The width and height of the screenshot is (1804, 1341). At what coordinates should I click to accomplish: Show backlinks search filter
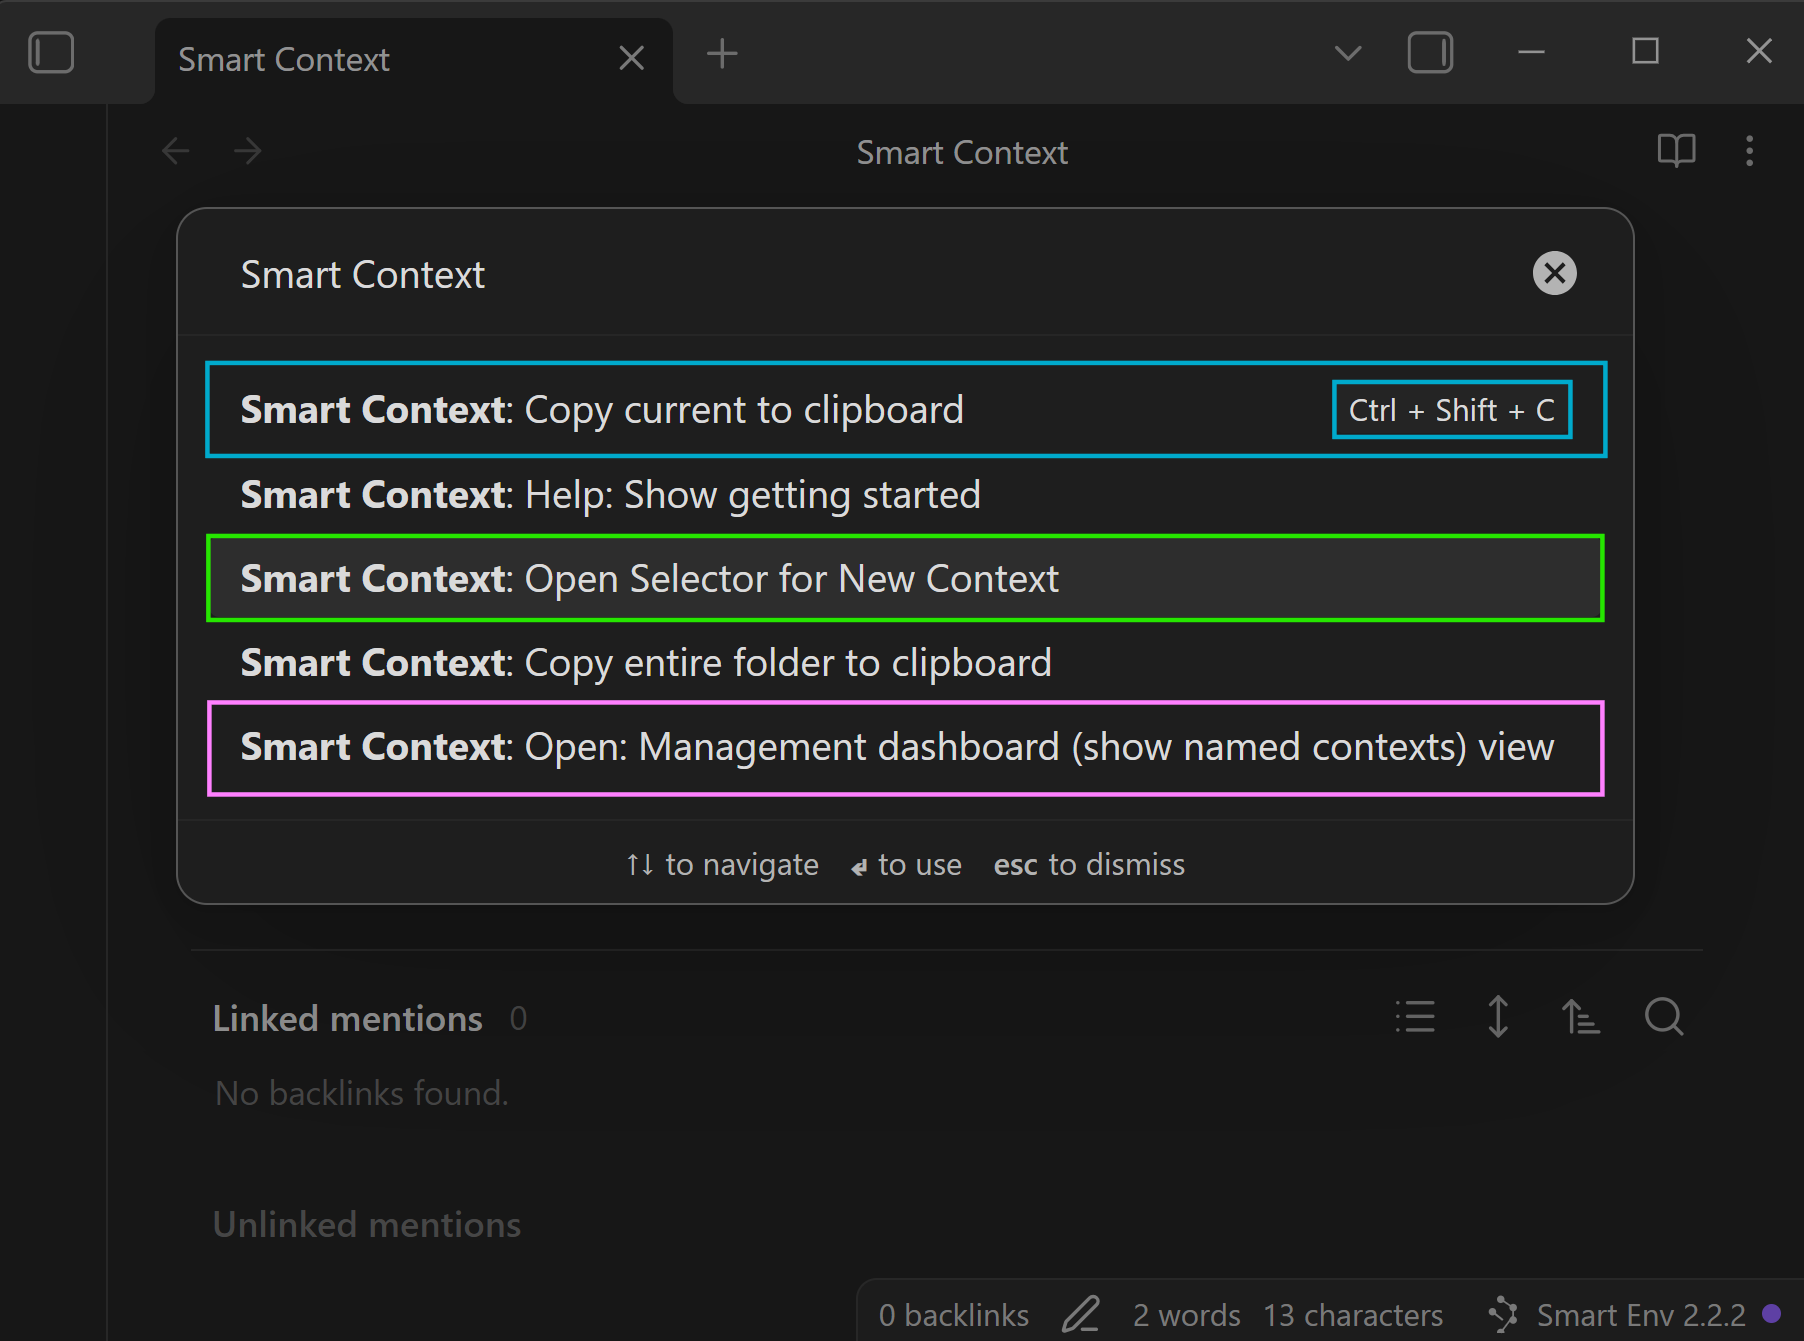coord(1664,1017)
